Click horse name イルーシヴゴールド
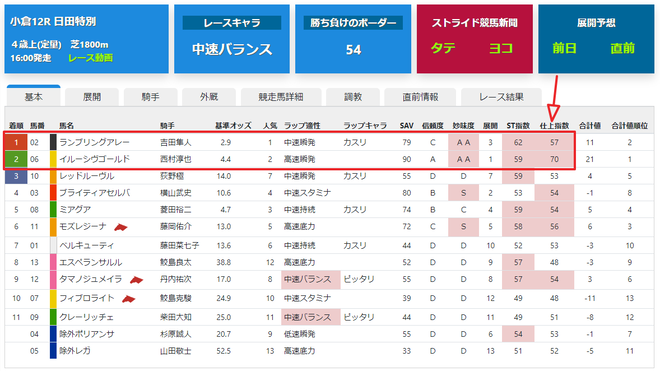Image resolution: width=660 pixels, height=371 pixels. 94,159
